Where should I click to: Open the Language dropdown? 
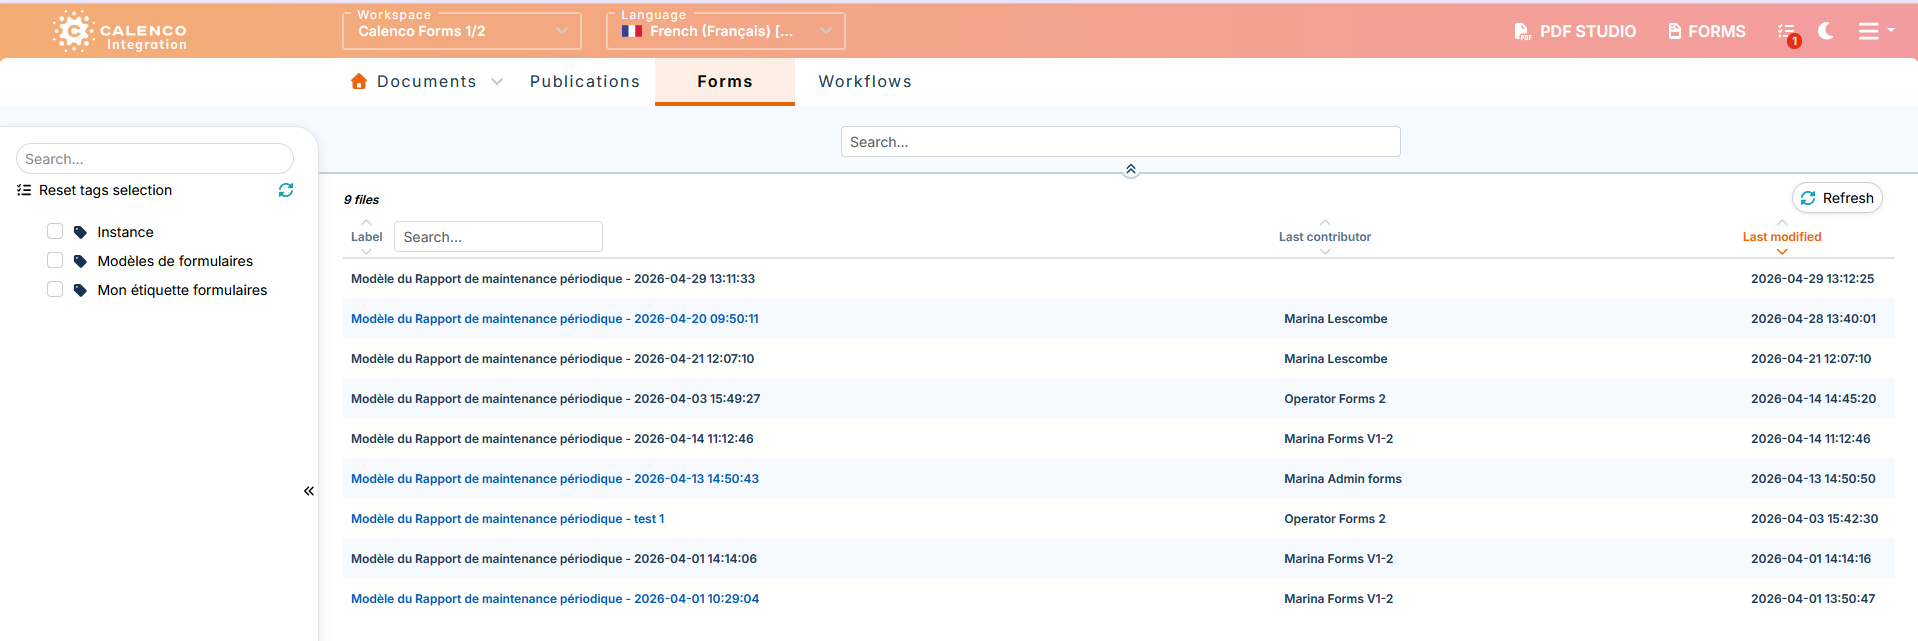pos(726,31)
